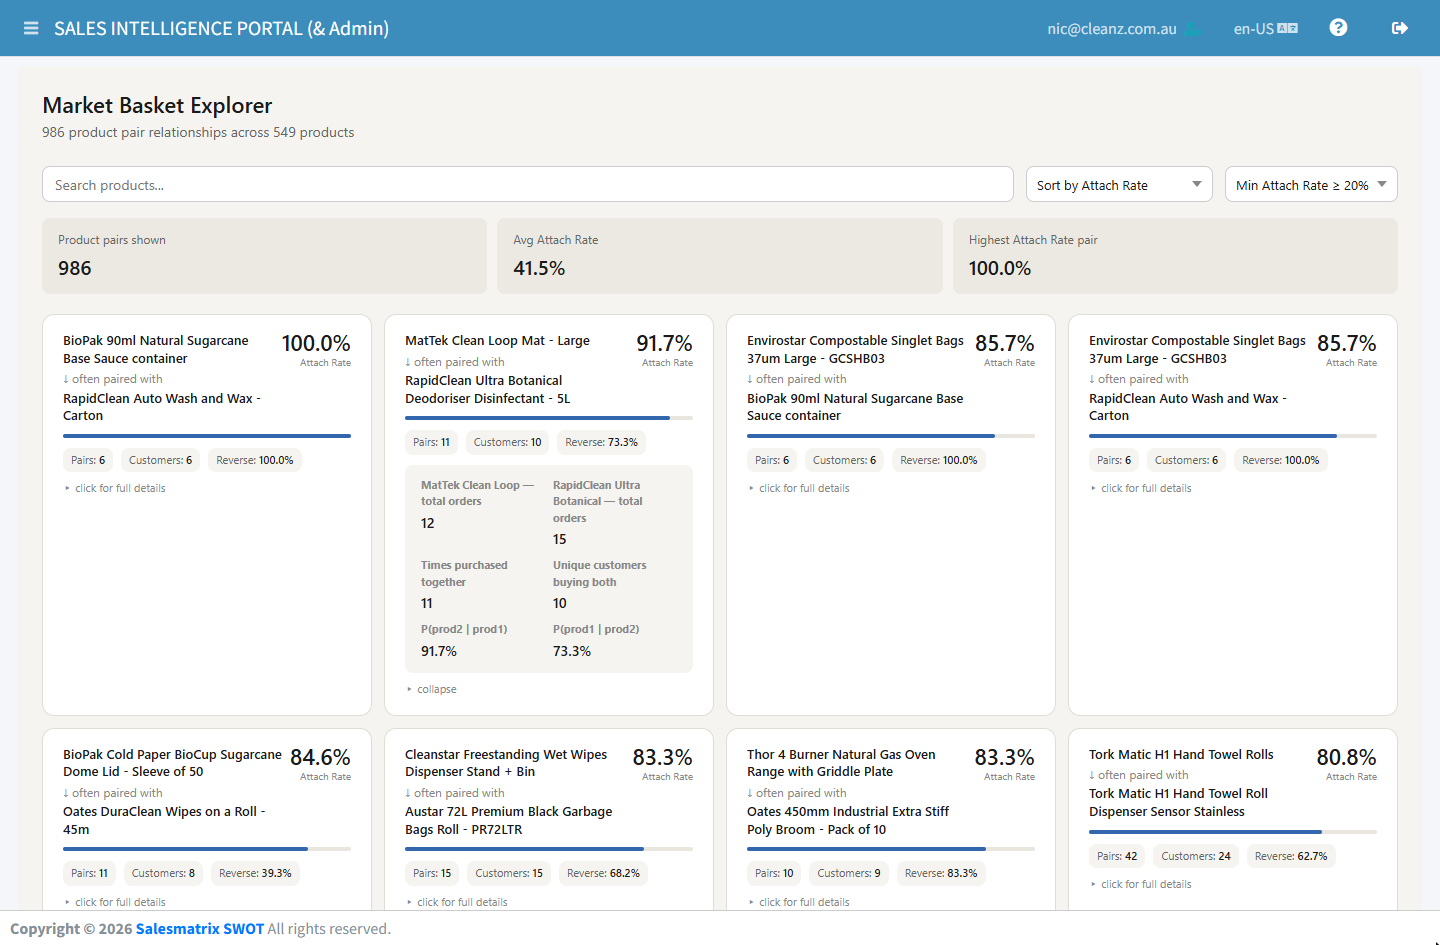The height and width of the screenshot is (945, 1440).
Task: Click the logout icon in header
Action: pos(1400,28)
